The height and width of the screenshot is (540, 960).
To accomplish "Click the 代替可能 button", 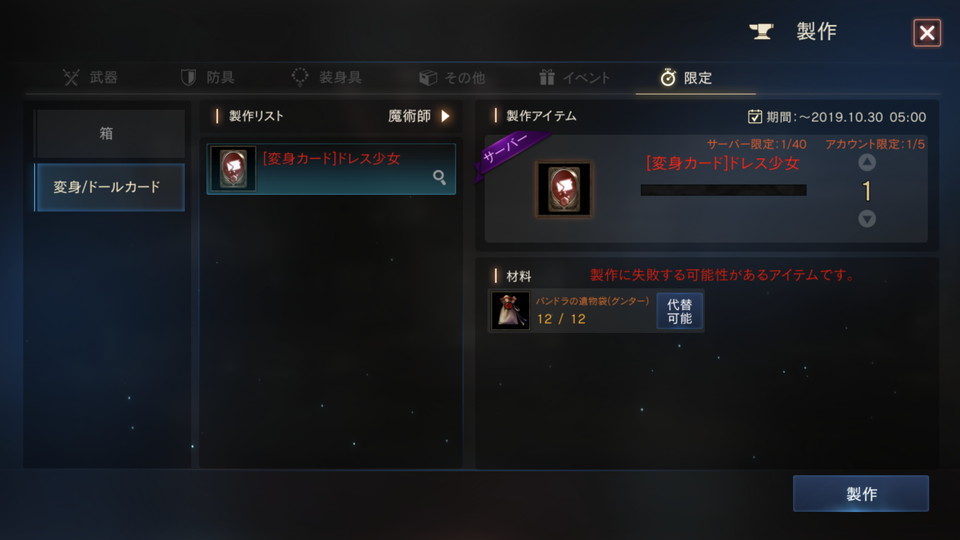I will coord(680,311).
